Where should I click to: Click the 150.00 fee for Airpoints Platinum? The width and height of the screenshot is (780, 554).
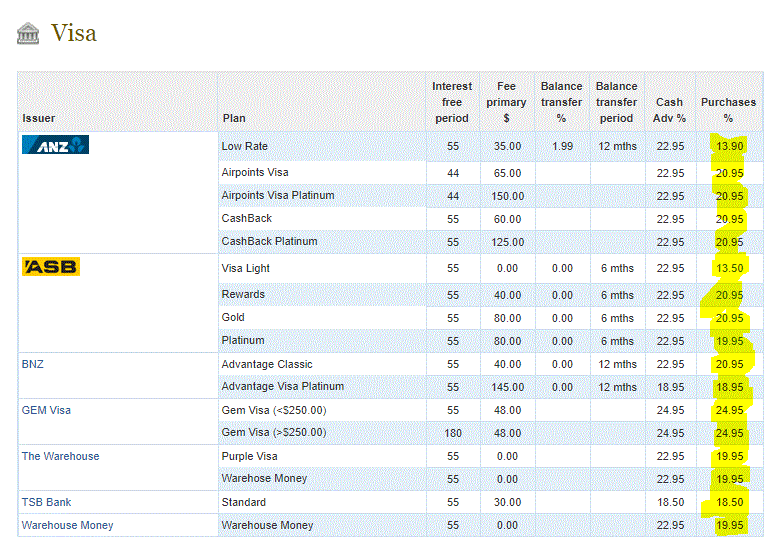click(x=508, y=196)
